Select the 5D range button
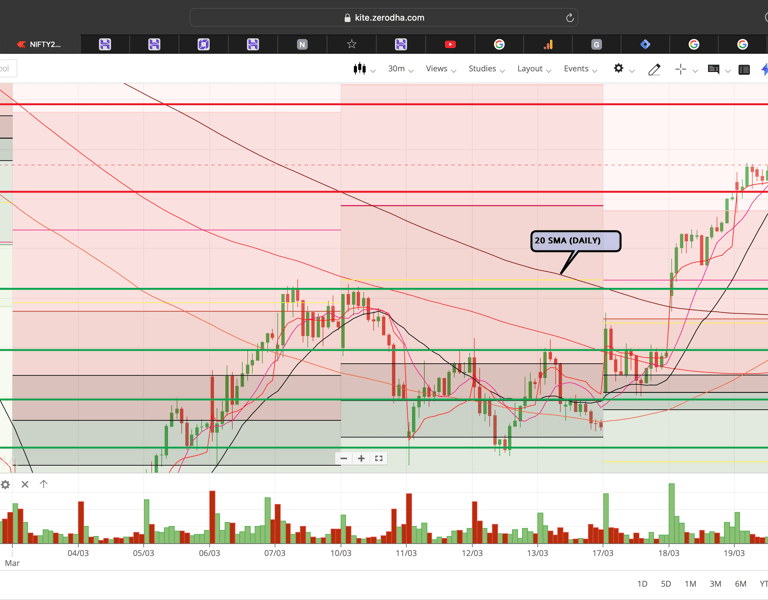 (x=666, y=584)
